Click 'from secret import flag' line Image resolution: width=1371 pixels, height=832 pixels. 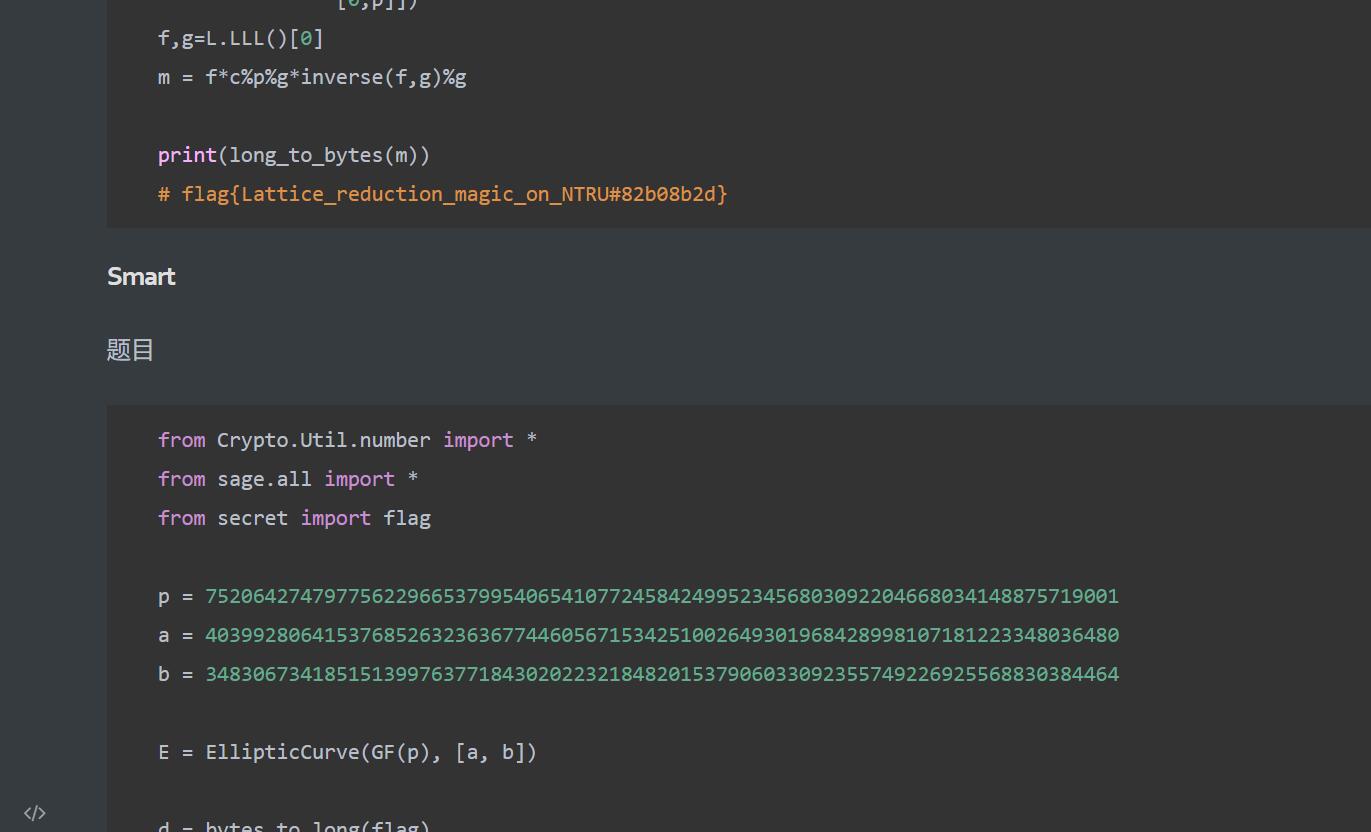tap(294, 518)
